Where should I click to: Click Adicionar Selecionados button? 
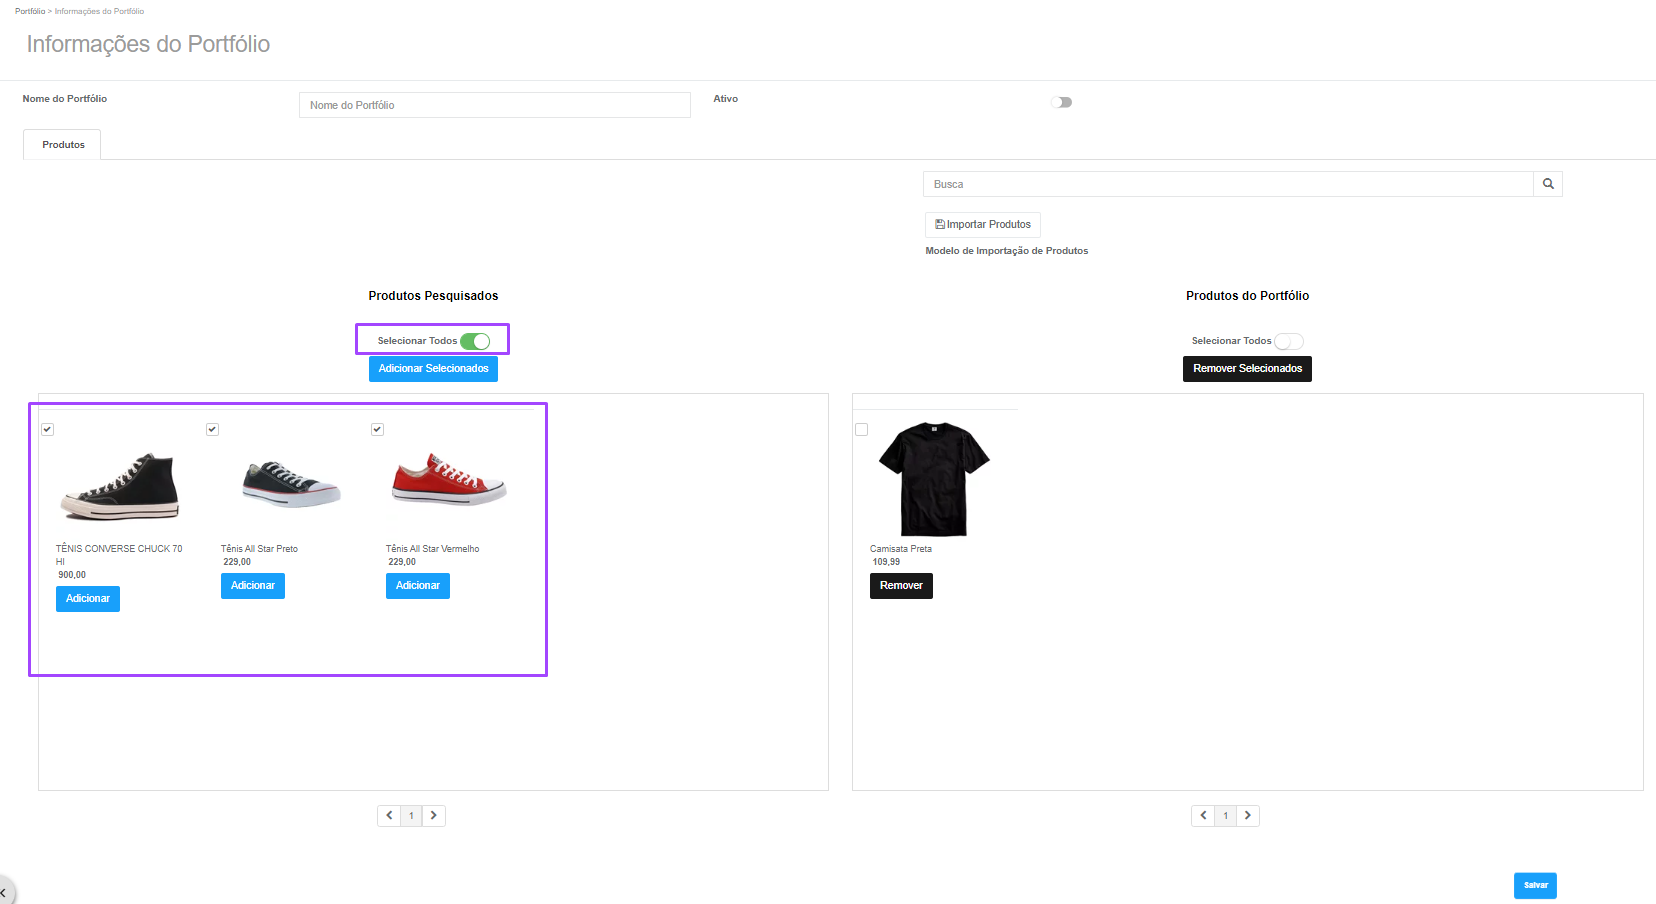point(433,369)
